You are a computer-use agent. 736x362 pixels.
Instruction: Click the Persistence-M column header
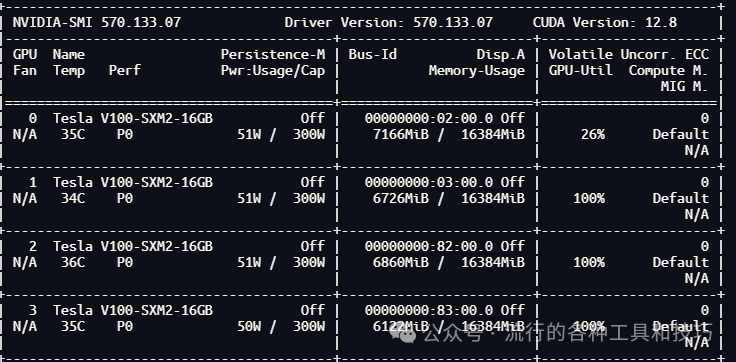[x=273, y=54]
